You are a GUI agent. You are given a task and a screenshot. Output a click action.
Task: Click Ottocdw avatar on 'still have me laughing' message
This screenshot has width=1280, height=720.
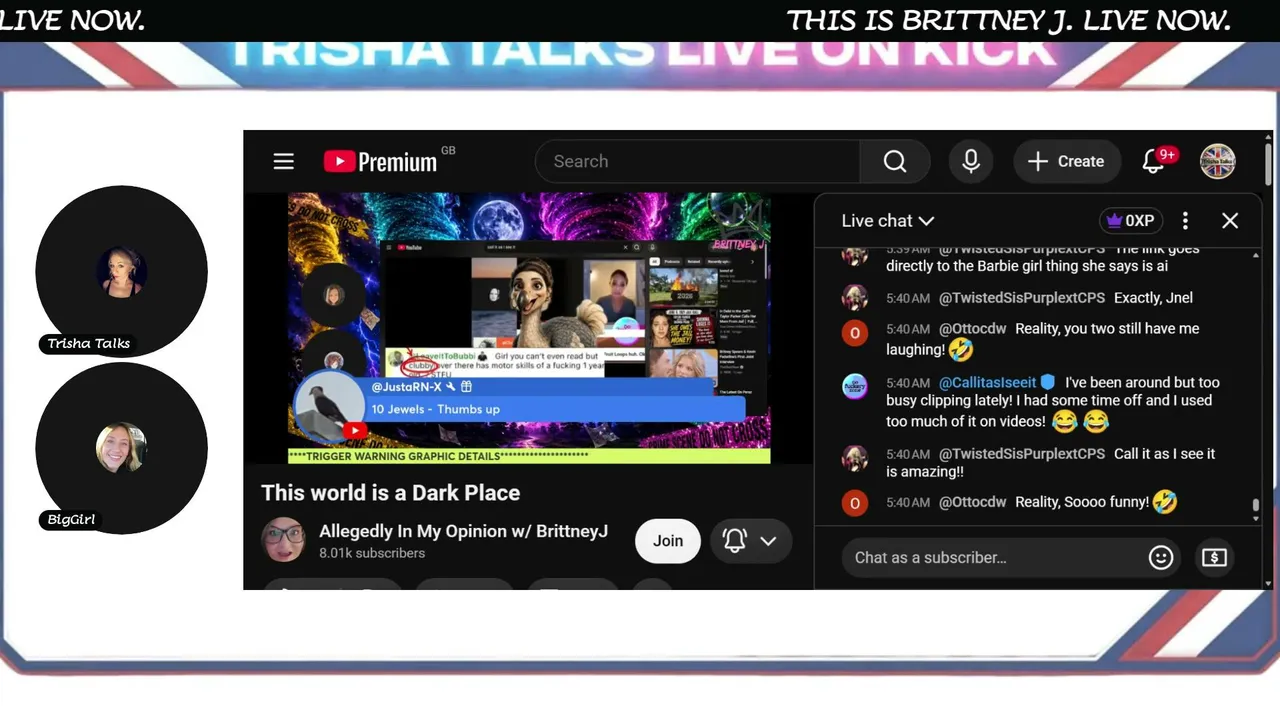855,333
